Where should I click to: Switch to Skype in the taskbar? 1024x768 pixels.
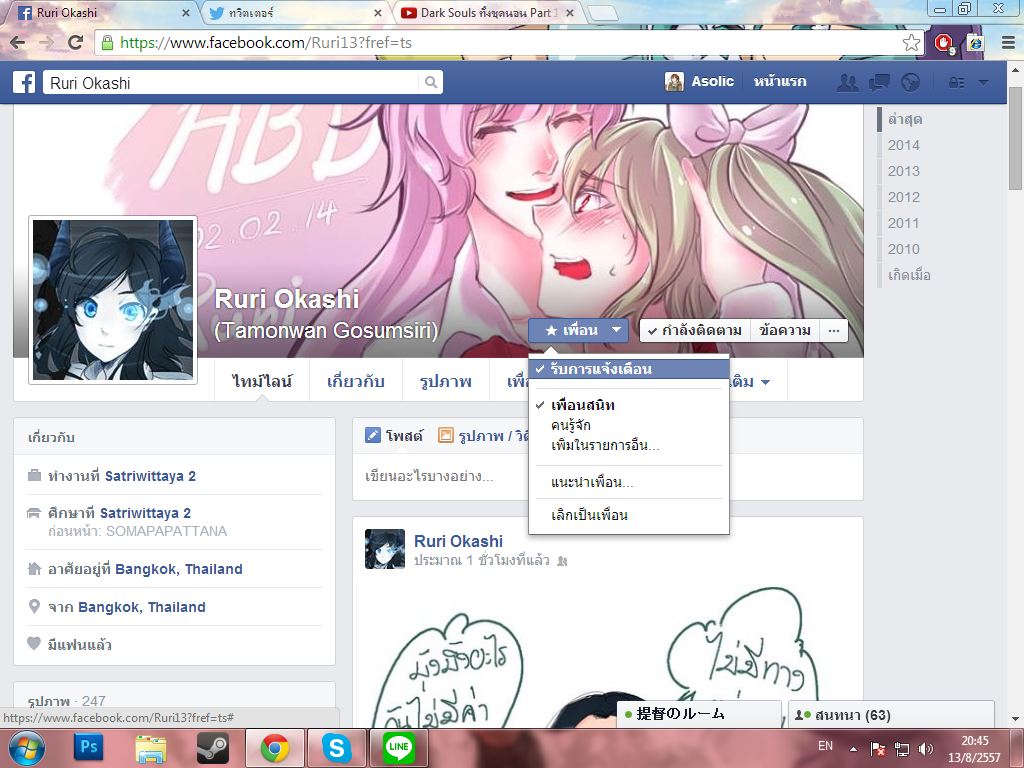coord(336,748)
